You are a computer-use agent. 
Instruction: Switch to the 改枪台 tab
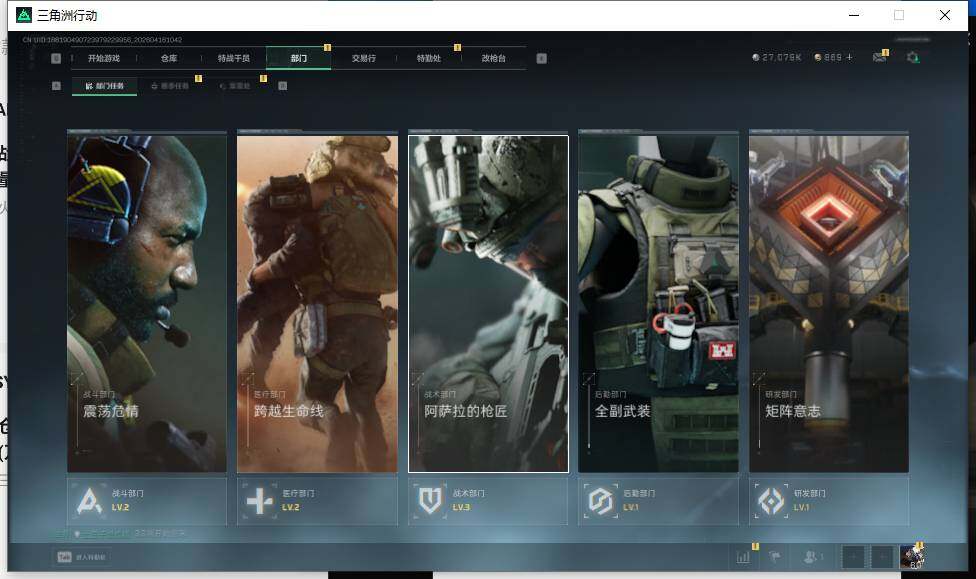[x=494, y=59]
